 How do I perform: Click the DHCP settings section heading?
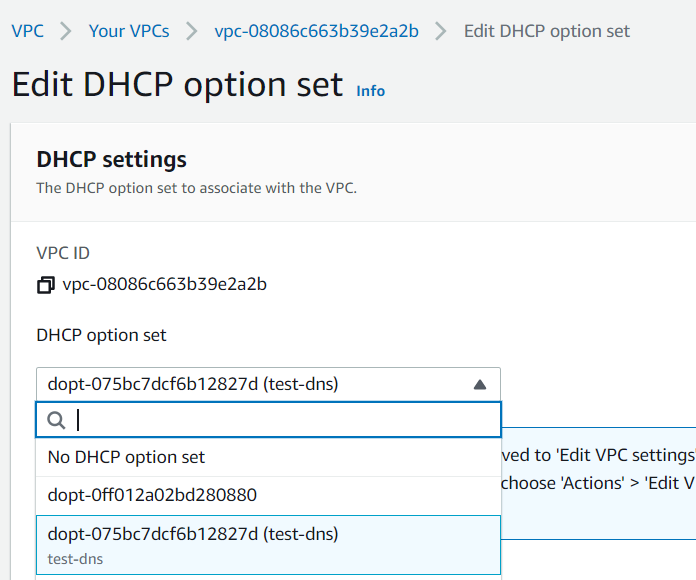[x=111, y=159]
